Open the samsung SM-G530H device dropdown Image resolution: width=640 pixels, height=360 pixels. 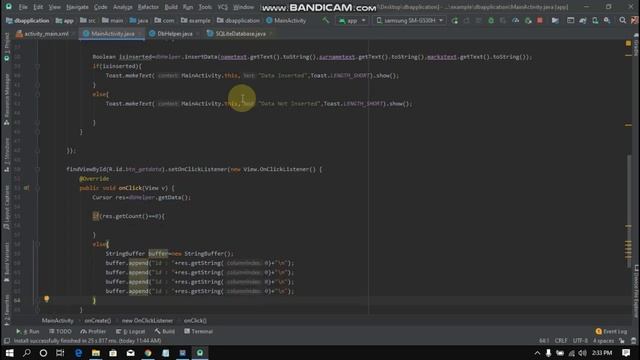coord(409,20)
